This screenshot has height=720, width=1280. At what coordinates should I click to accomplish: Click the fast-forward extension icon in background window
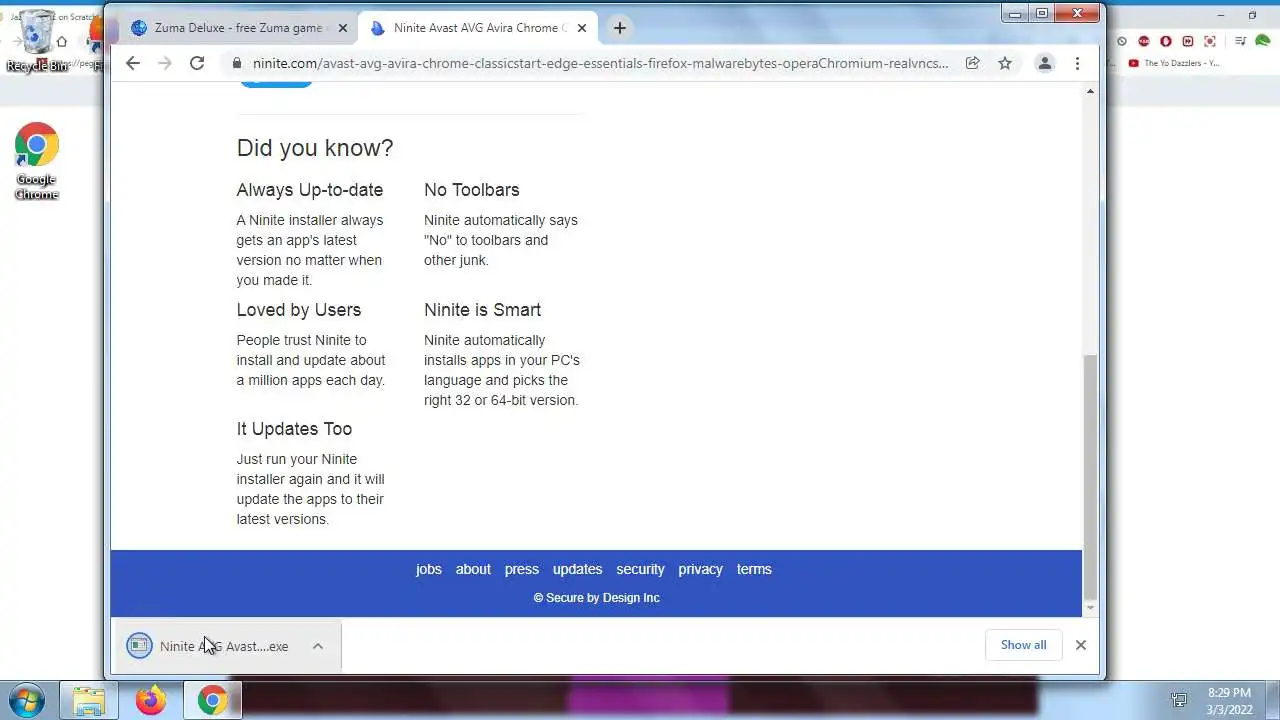point(1188,41)
